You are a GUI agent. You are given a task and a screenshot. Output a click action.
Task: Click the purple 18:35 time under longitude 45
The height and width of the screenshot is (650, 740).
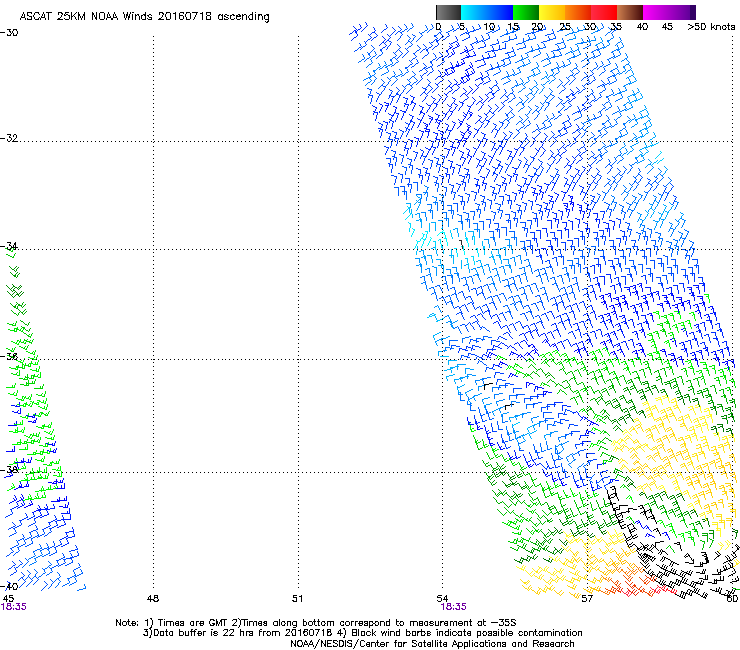[x=14, y=607]
